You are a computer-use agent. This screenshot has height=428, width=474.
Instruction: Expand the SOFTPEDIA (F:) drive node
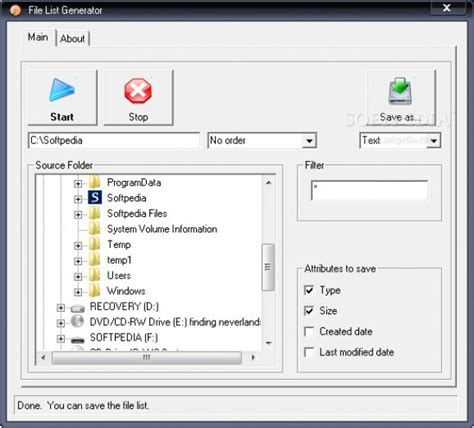61,339
